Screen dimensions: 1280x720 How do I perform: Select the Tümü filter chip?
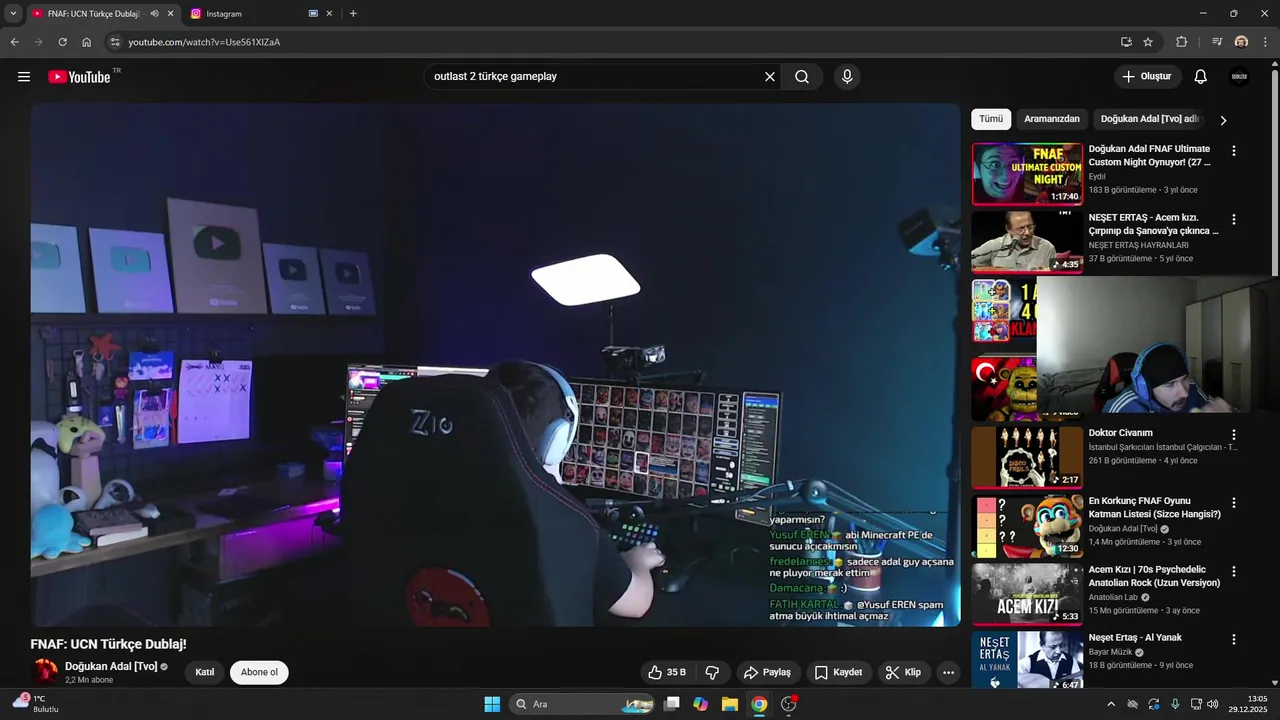pyautogui.click(x=991, y=119)
